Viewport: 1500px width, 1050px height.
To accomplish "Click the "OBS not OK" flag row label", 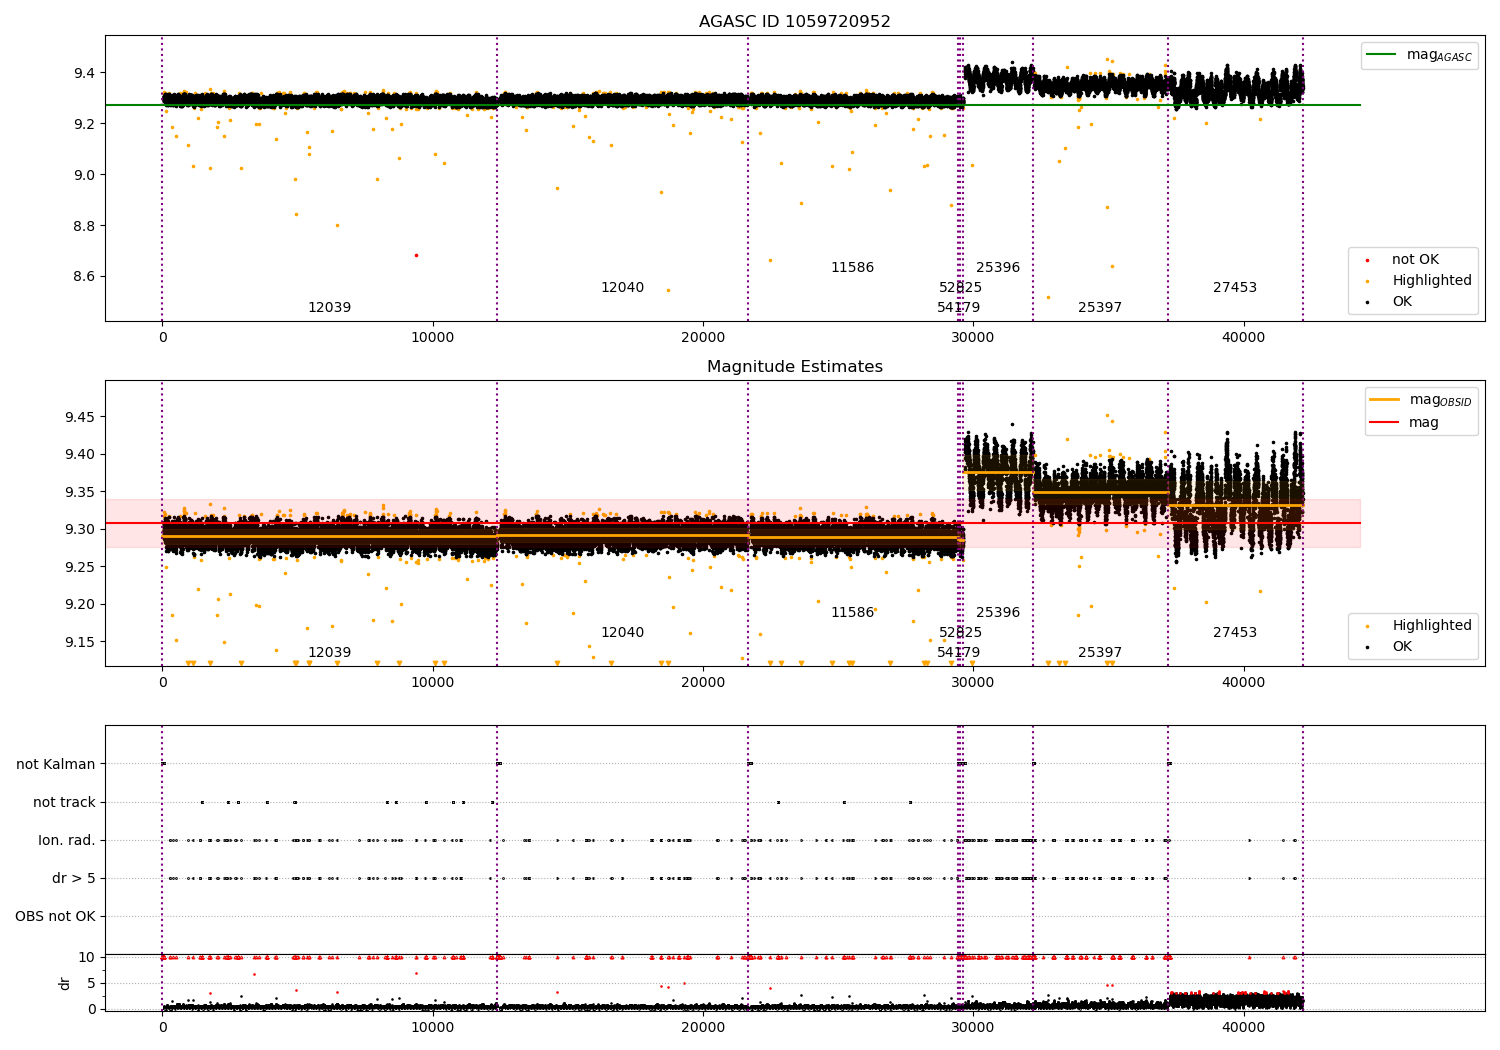I will pyautogui.click(x=55, y=916).
